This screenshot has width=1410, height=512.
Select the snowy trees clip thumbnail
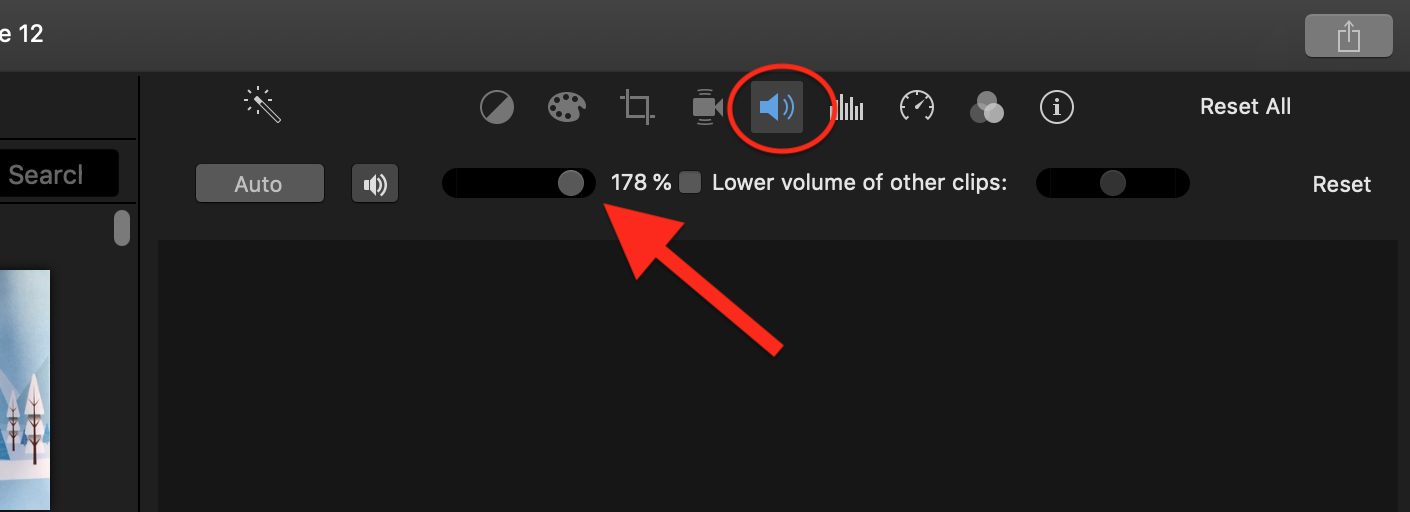coord(24,390)
